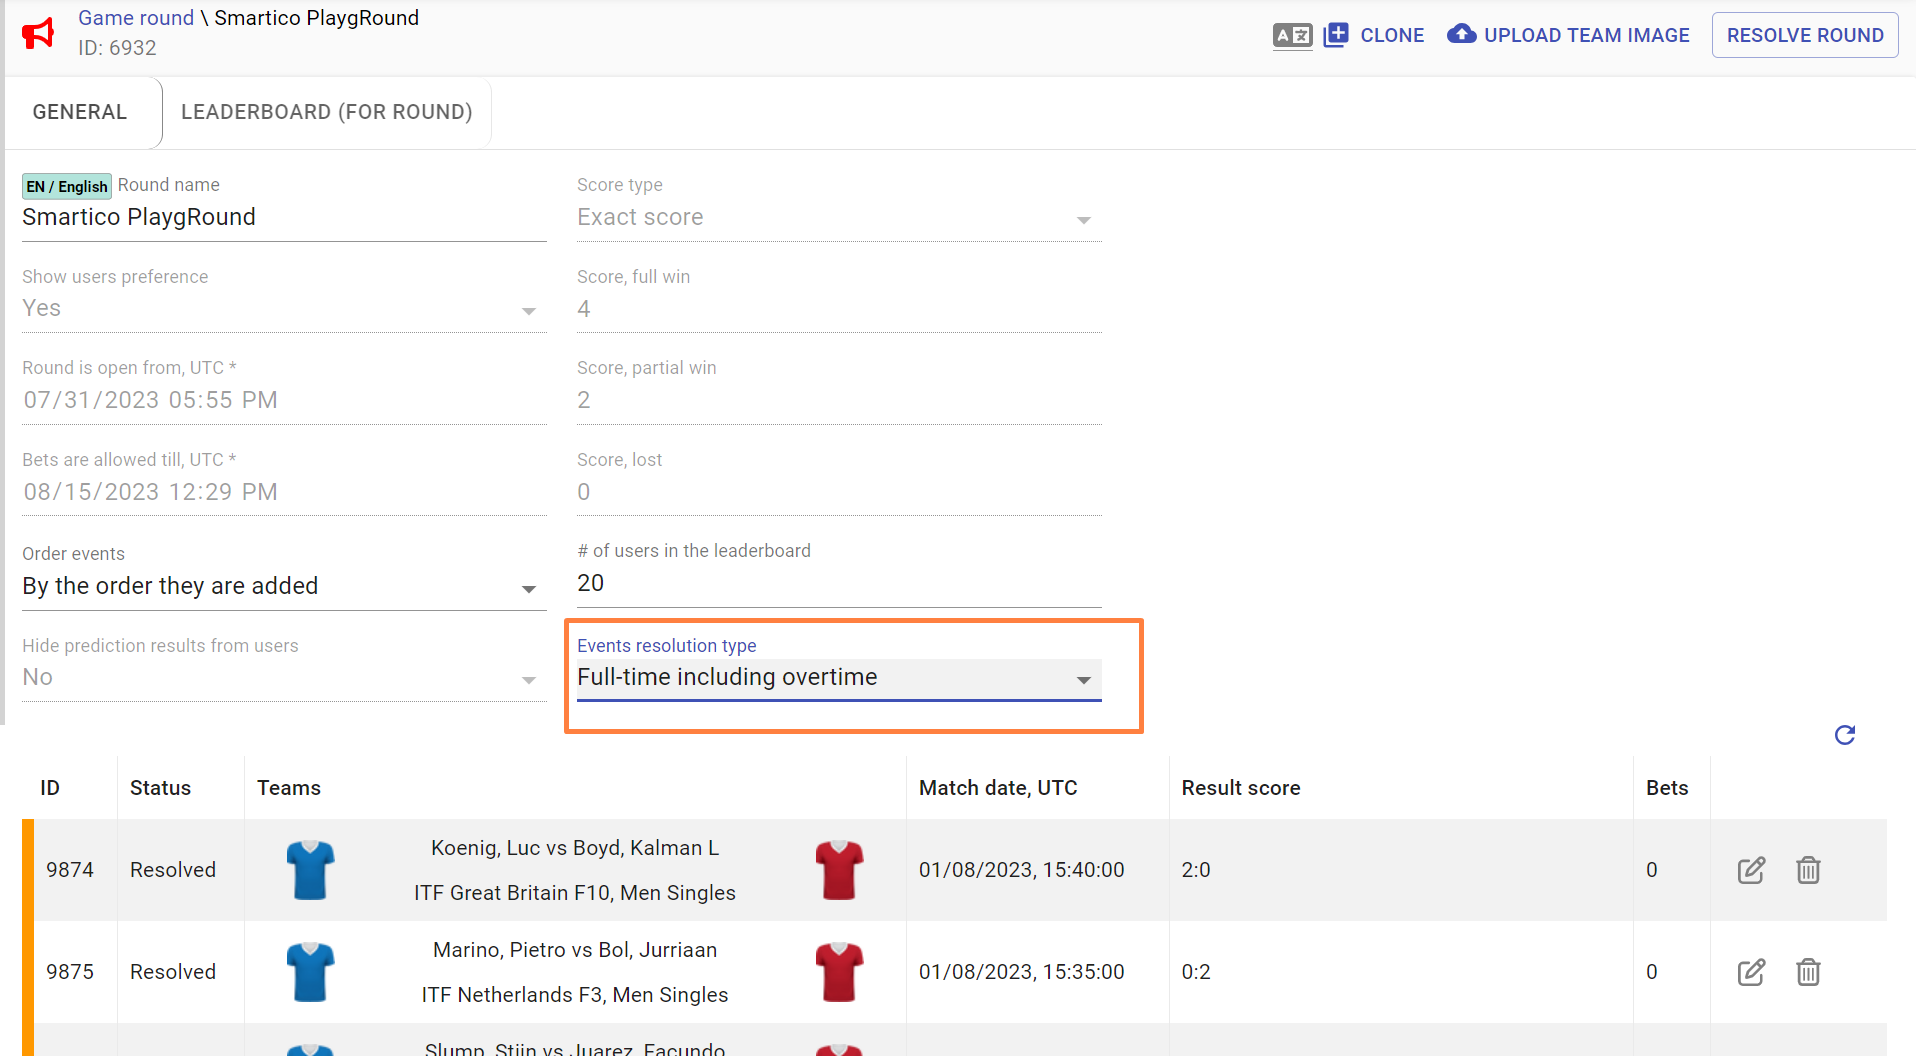Click the refresh events icon
The image size is (1916, 1056).
tap(1845, 735)
